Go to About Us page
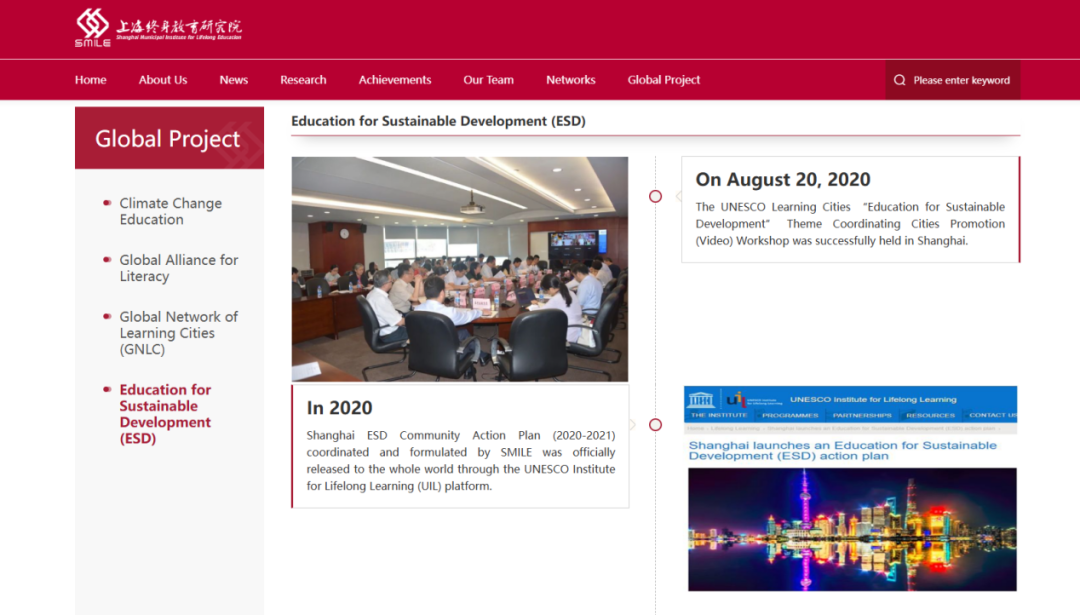The height and width of the screenshot is (615, 1080). click(x=163, y=80)
